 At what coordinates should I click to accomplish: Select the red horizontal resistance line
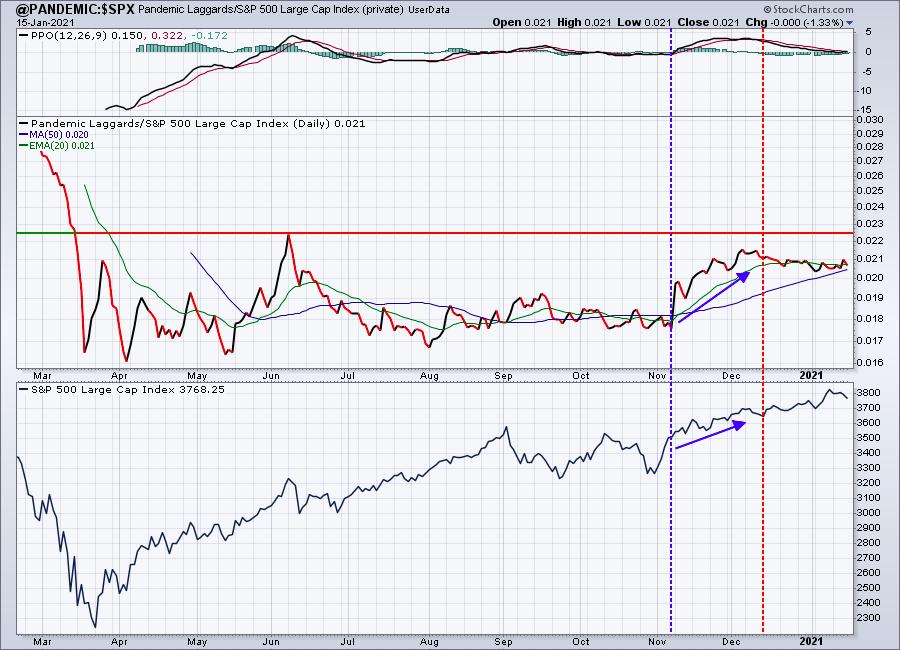pyautogui.click(x=450, y=232)
